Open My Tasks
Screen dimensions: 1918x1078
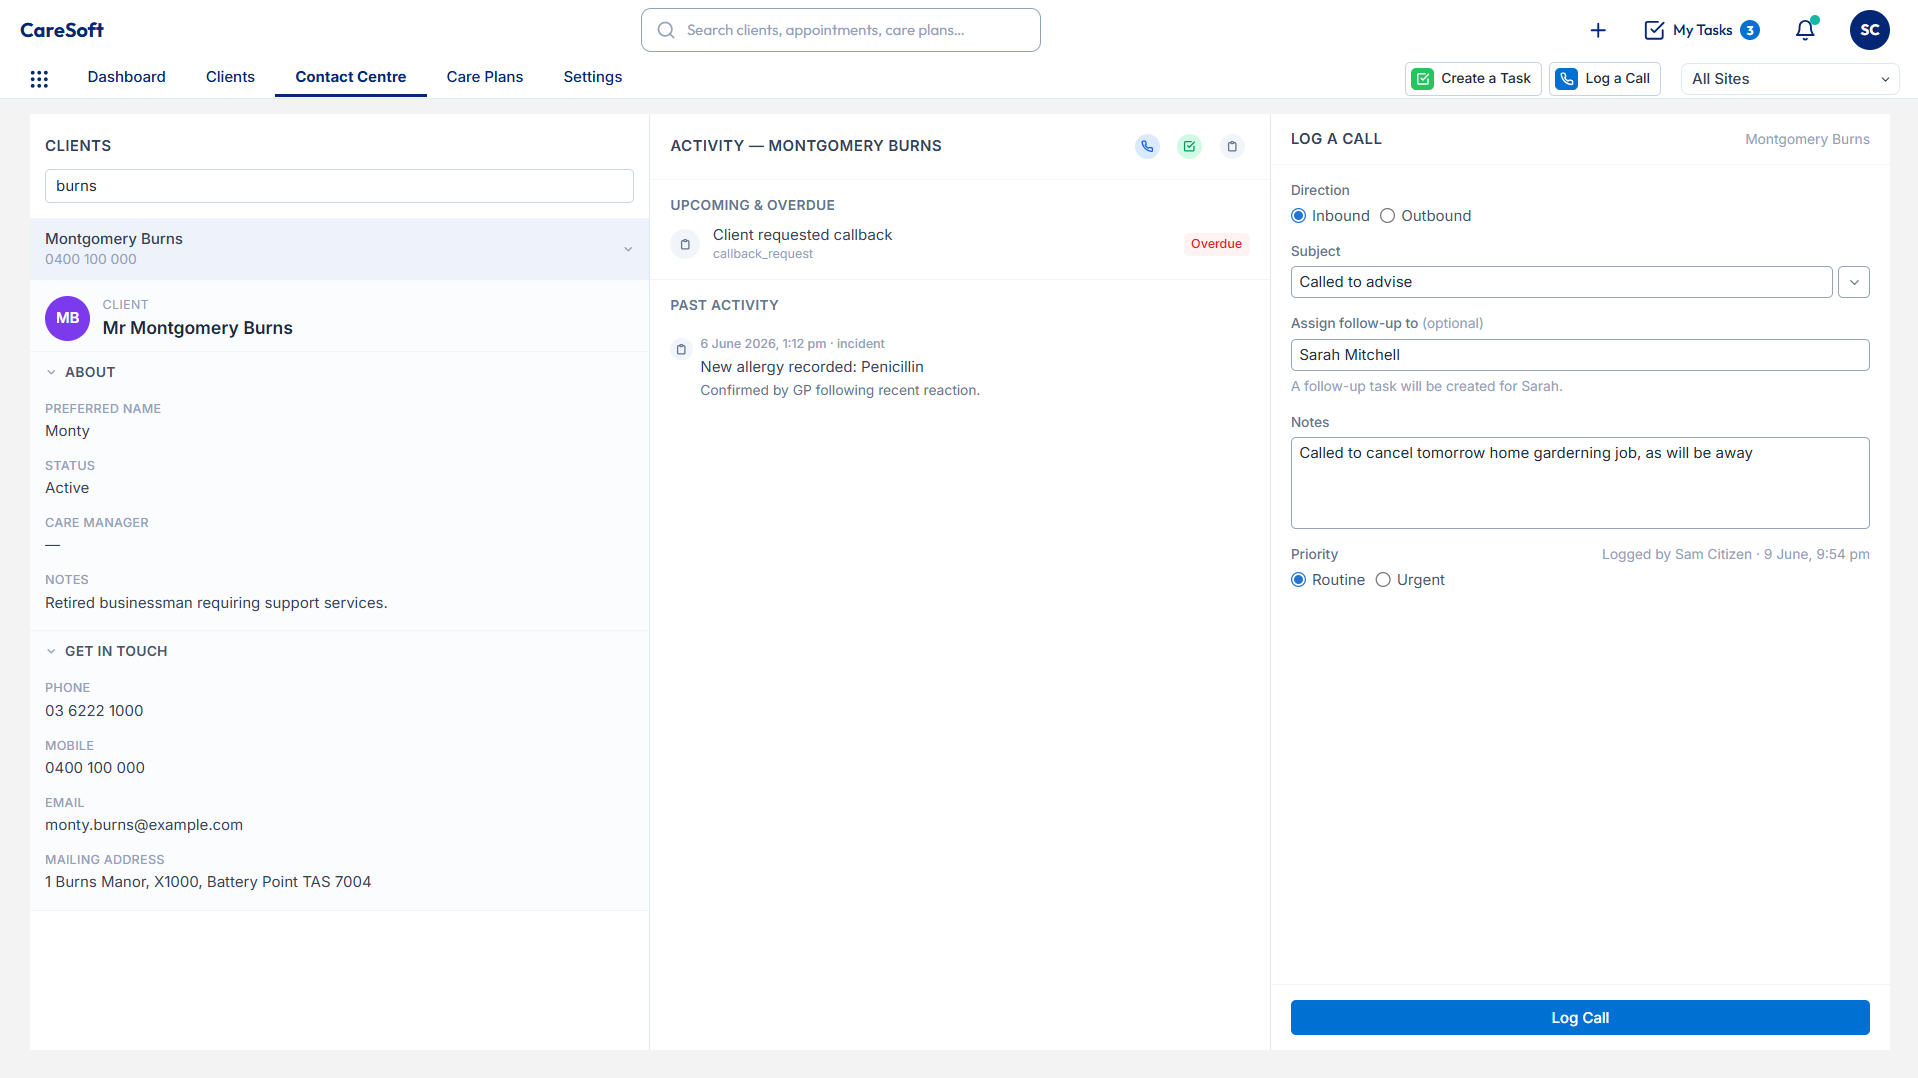pos(1701,30)
